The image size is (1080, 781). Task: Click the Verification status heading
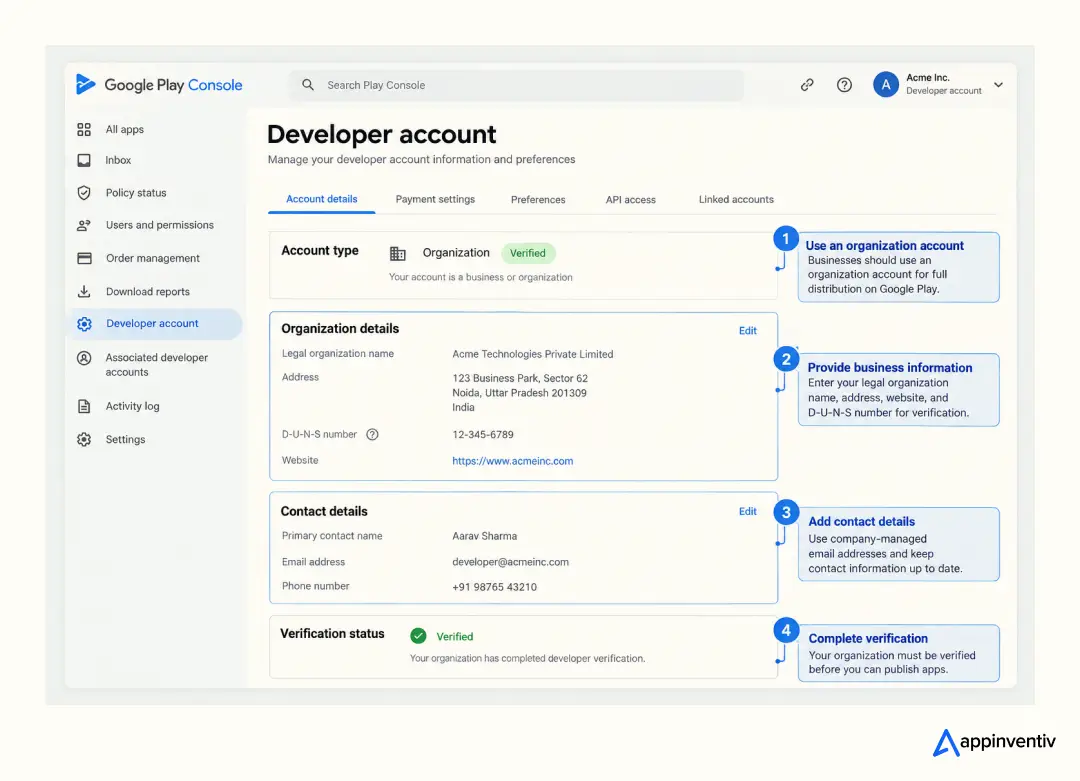pyautogui.click(x=332, y=634)
